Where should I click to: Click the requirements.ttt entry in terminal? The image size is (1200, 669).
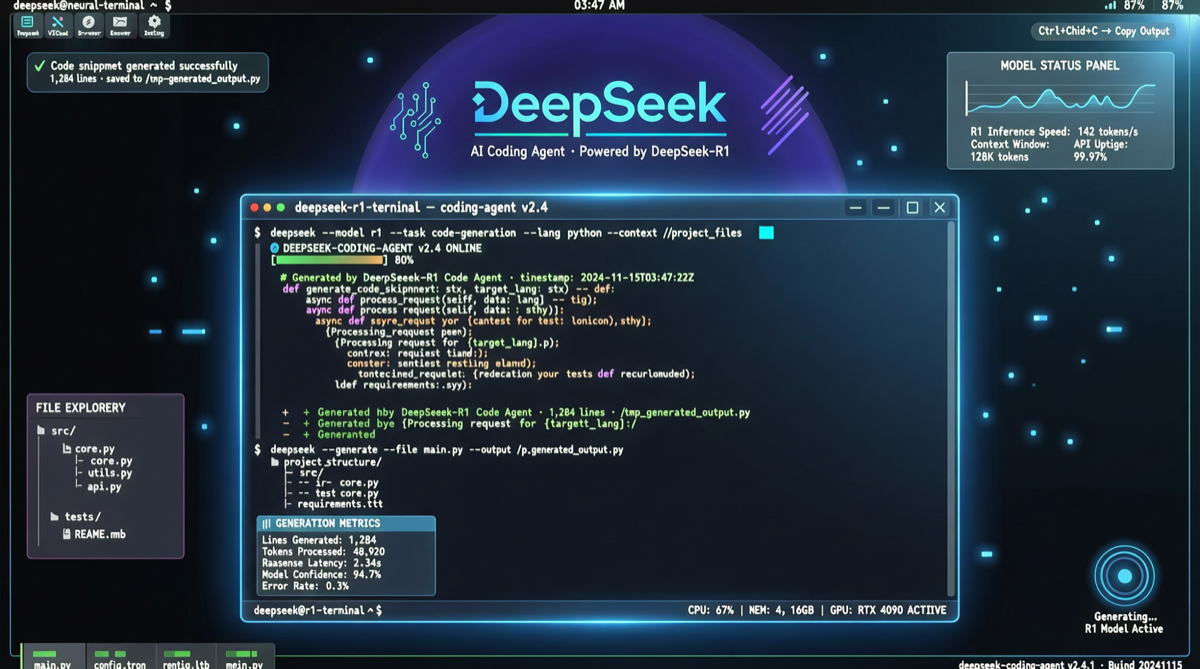coord(339,505)
